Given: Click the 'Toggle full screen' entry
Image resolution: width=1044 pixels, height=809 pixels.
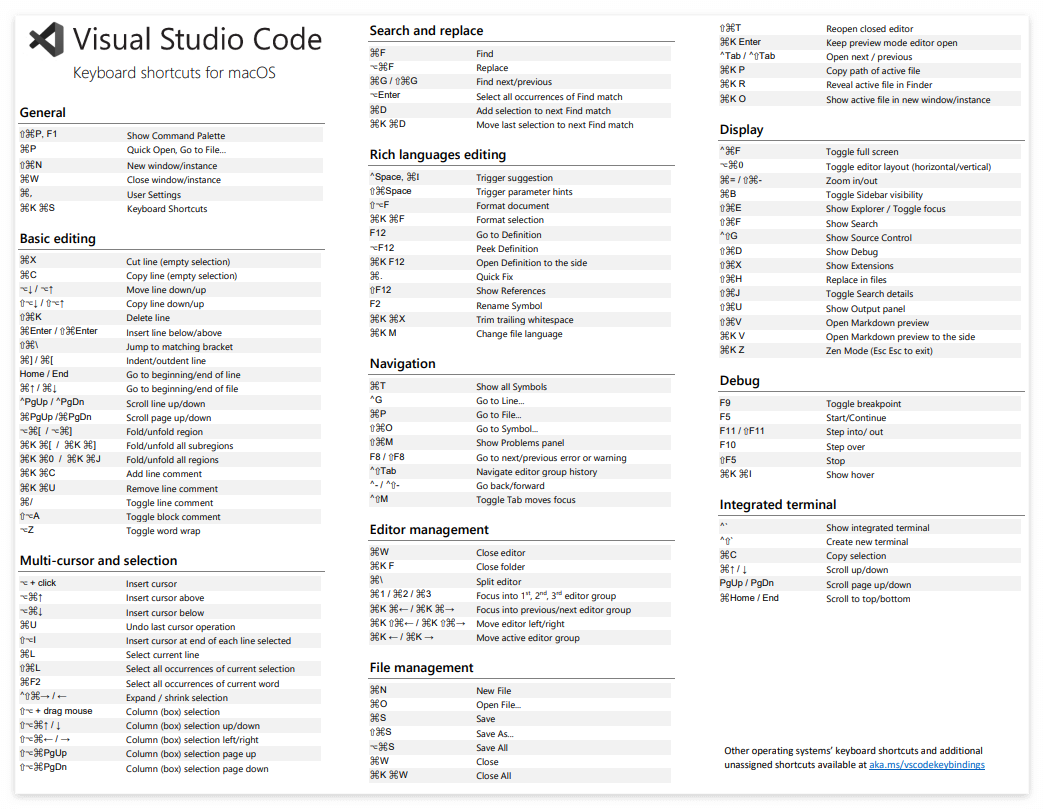Looking at the screenshot, I should [x=862, y=152].
